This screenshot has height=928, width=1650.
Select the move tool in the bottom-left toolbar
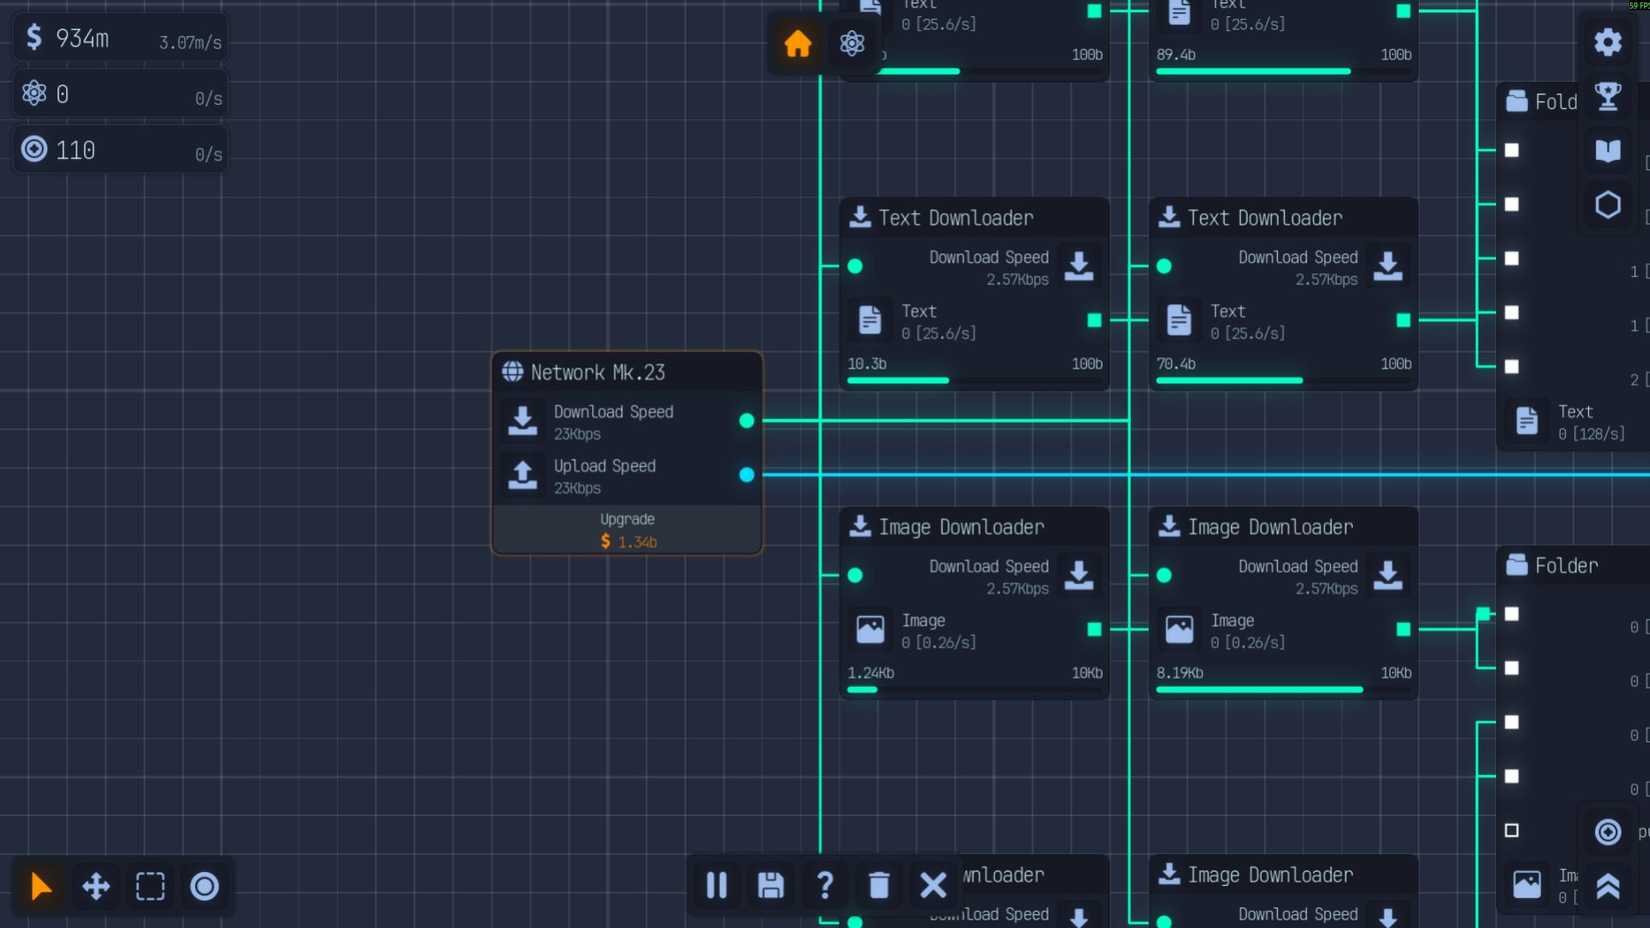coord(95,886)
